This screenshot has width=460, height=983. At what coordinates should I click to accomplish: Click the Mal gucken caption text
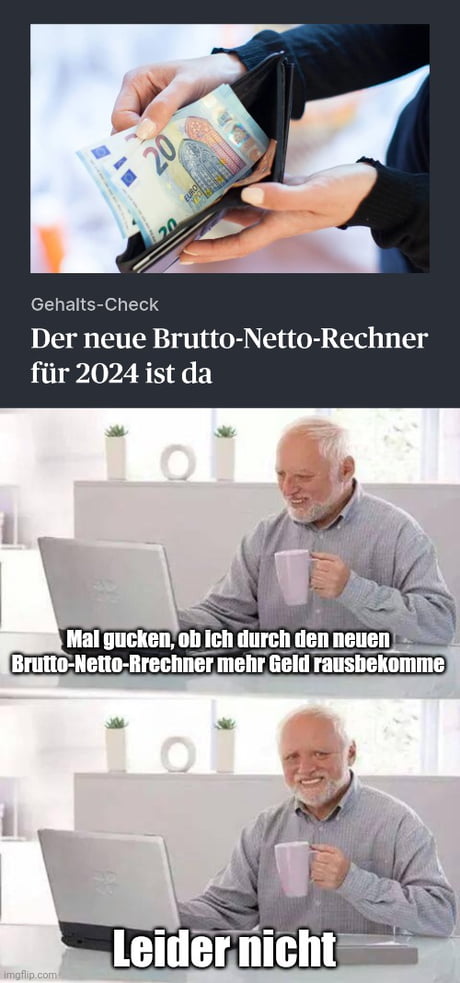pyautogui.click(x=228, y=653)
